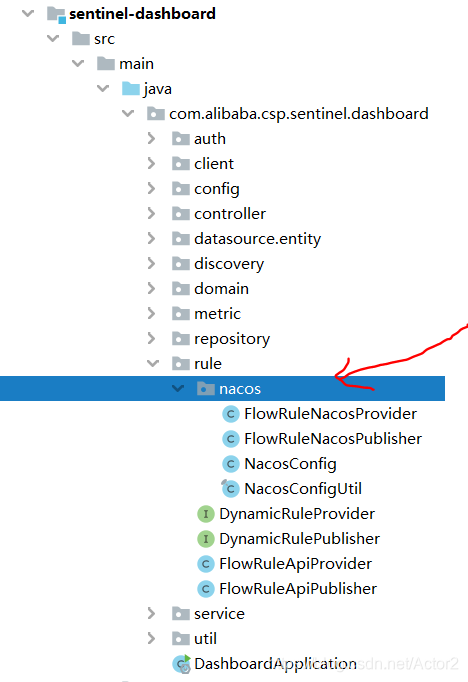Click the NacosConfig class icon
The width and height of the screenshot is (468, 682).
231,464
